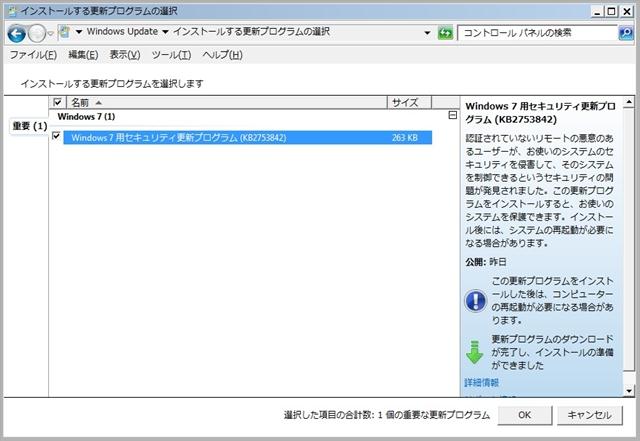The height and width of the screenshot is (441, 640).
Task: Click the blue restart-required info icon
Action: click(x=475, y=301)
